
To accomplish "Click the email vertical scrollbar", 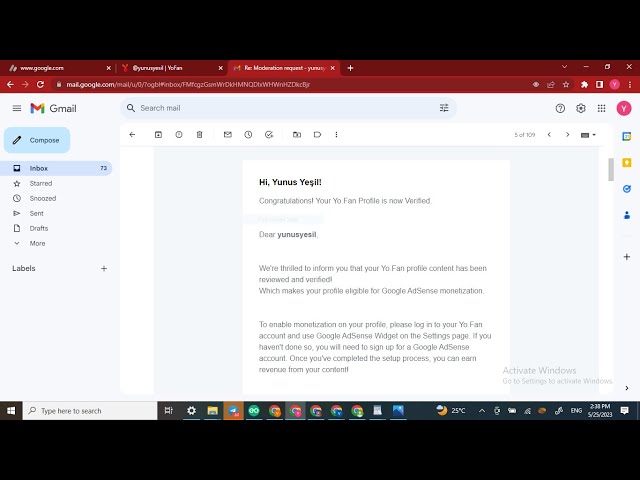I will pyautogui.click(x=611, y=169).
